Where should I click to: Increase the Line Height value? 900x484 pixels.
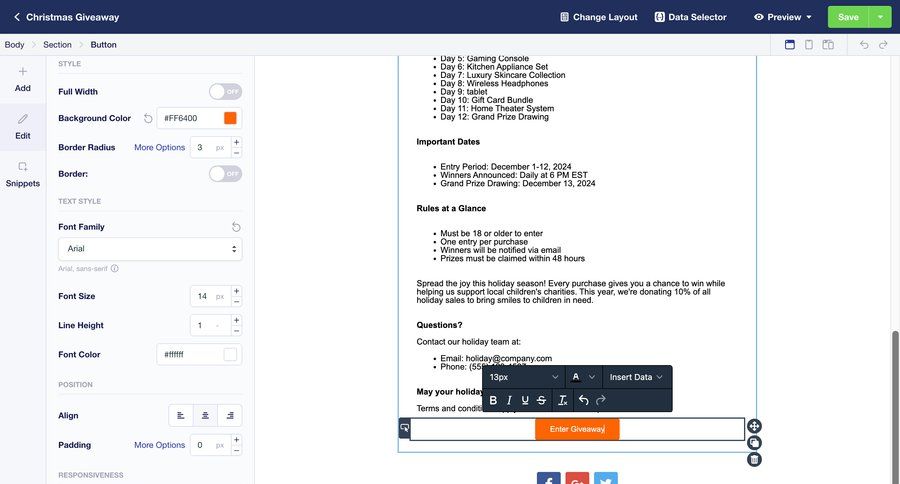pos(236,320)
